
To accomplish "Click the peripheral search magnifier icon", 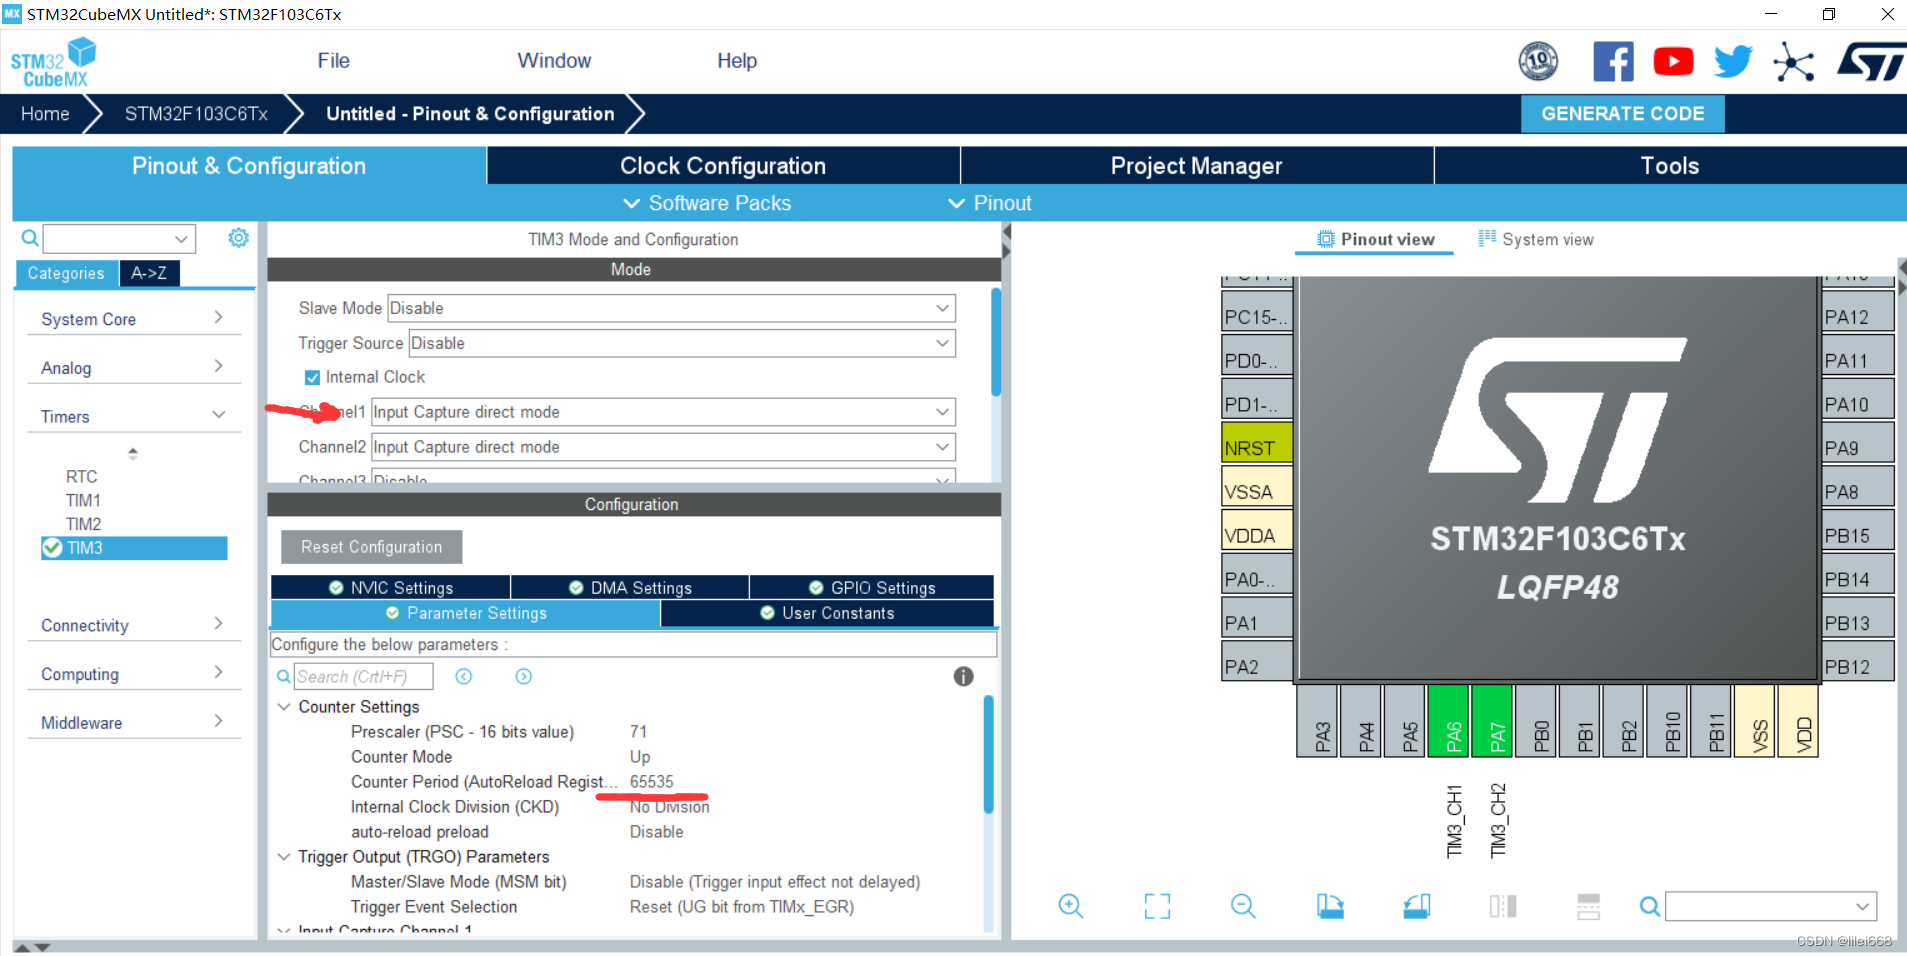I will [x=30, y=238].
